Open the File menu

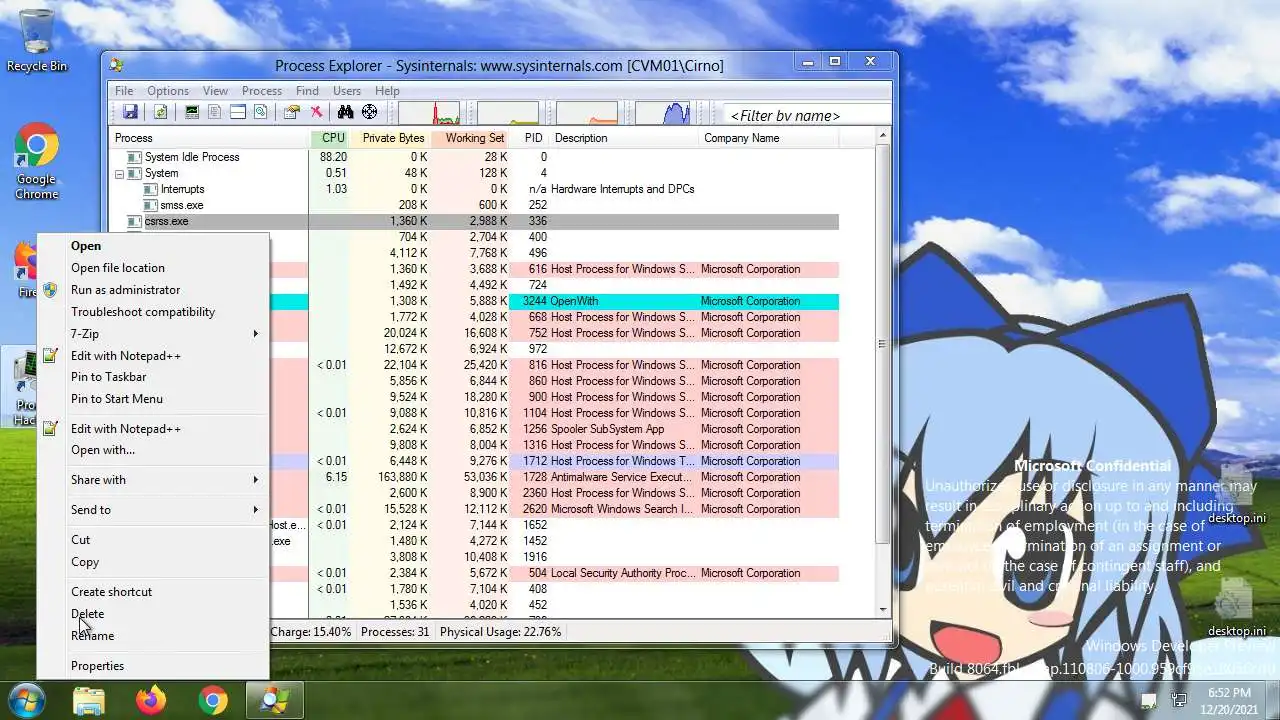(x=124, y=90)
